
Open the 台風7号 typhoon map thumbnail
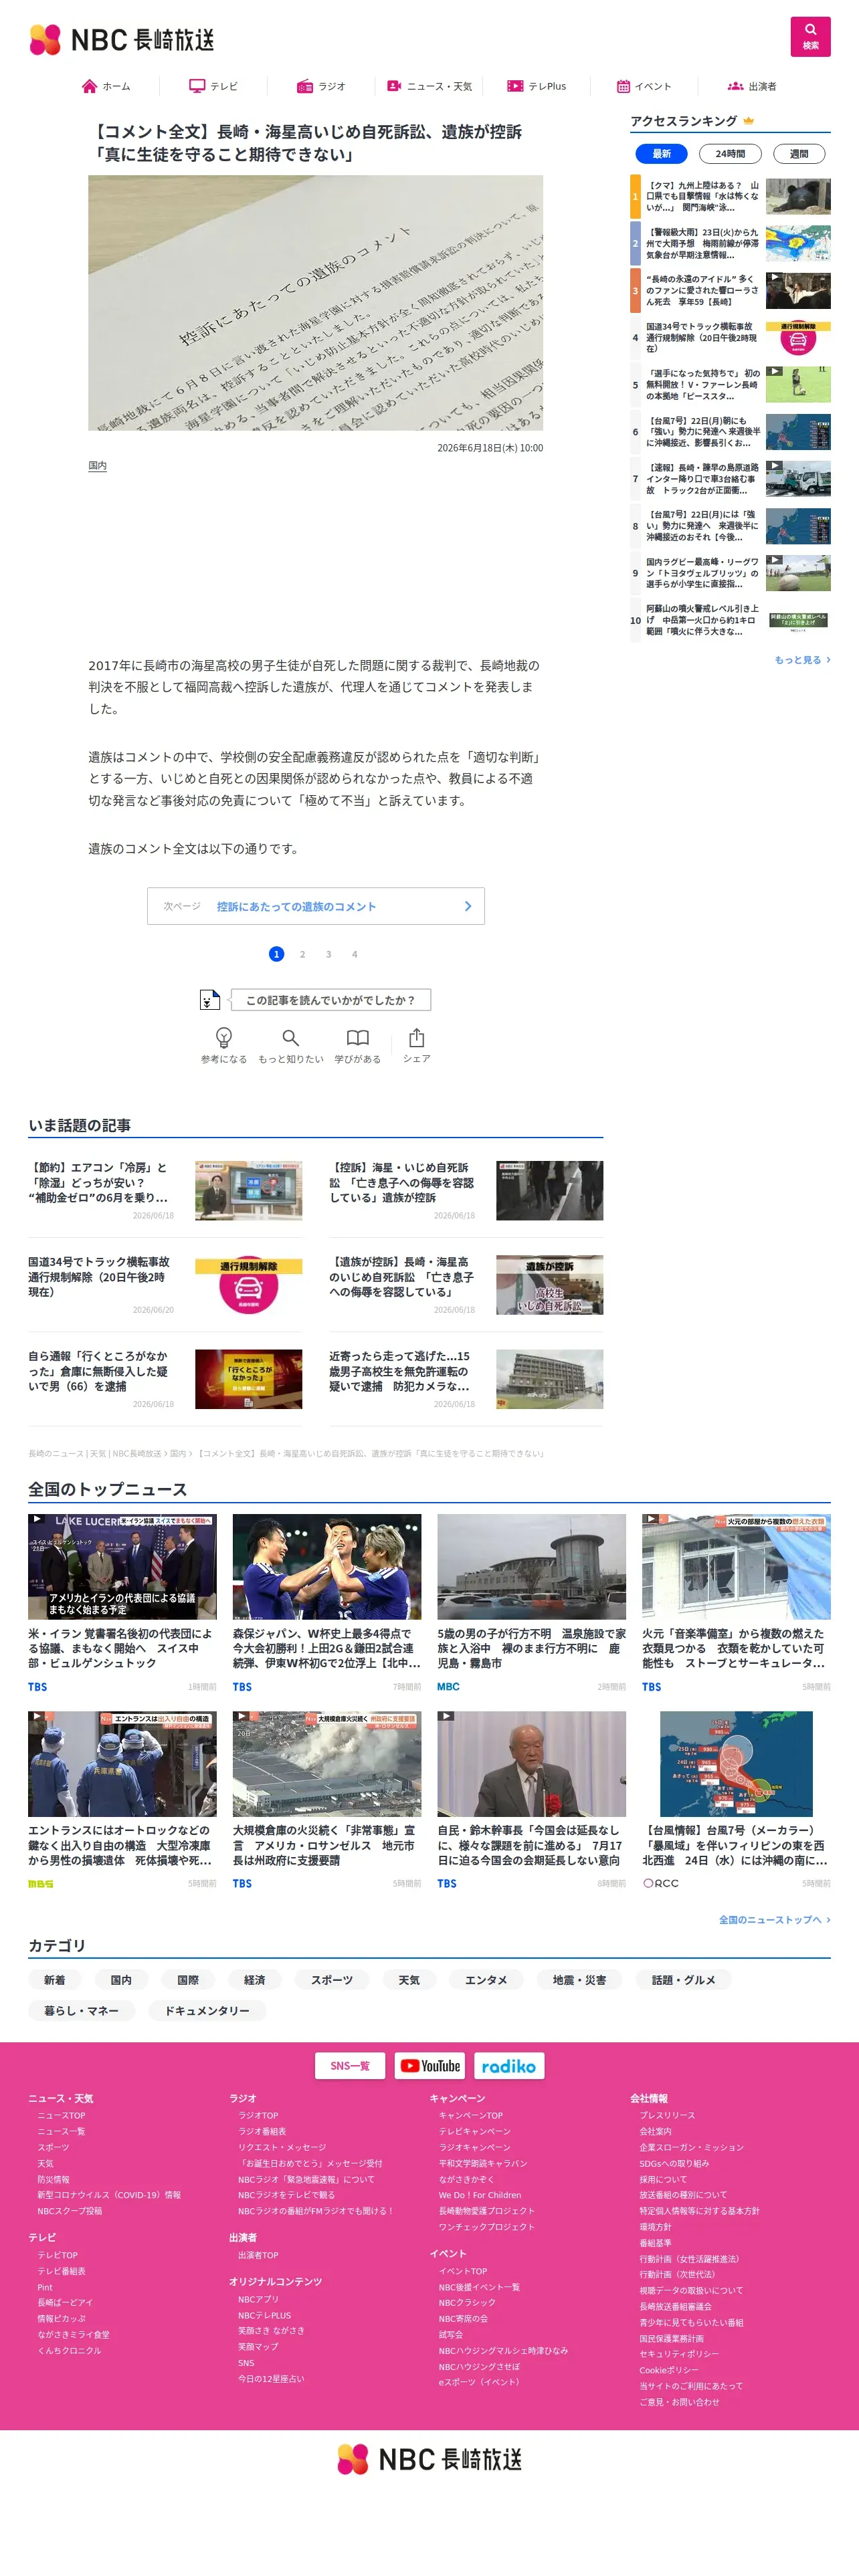pos(736,1764)
